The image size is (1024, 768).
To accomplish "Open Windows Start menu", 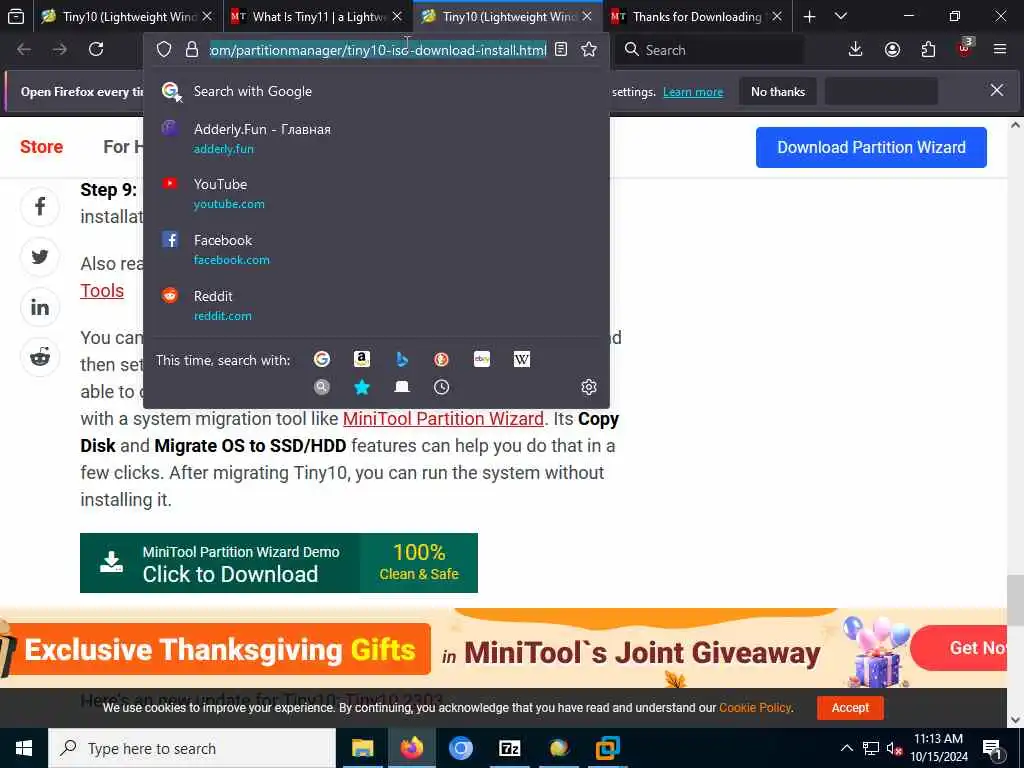I will click(24, 748).
